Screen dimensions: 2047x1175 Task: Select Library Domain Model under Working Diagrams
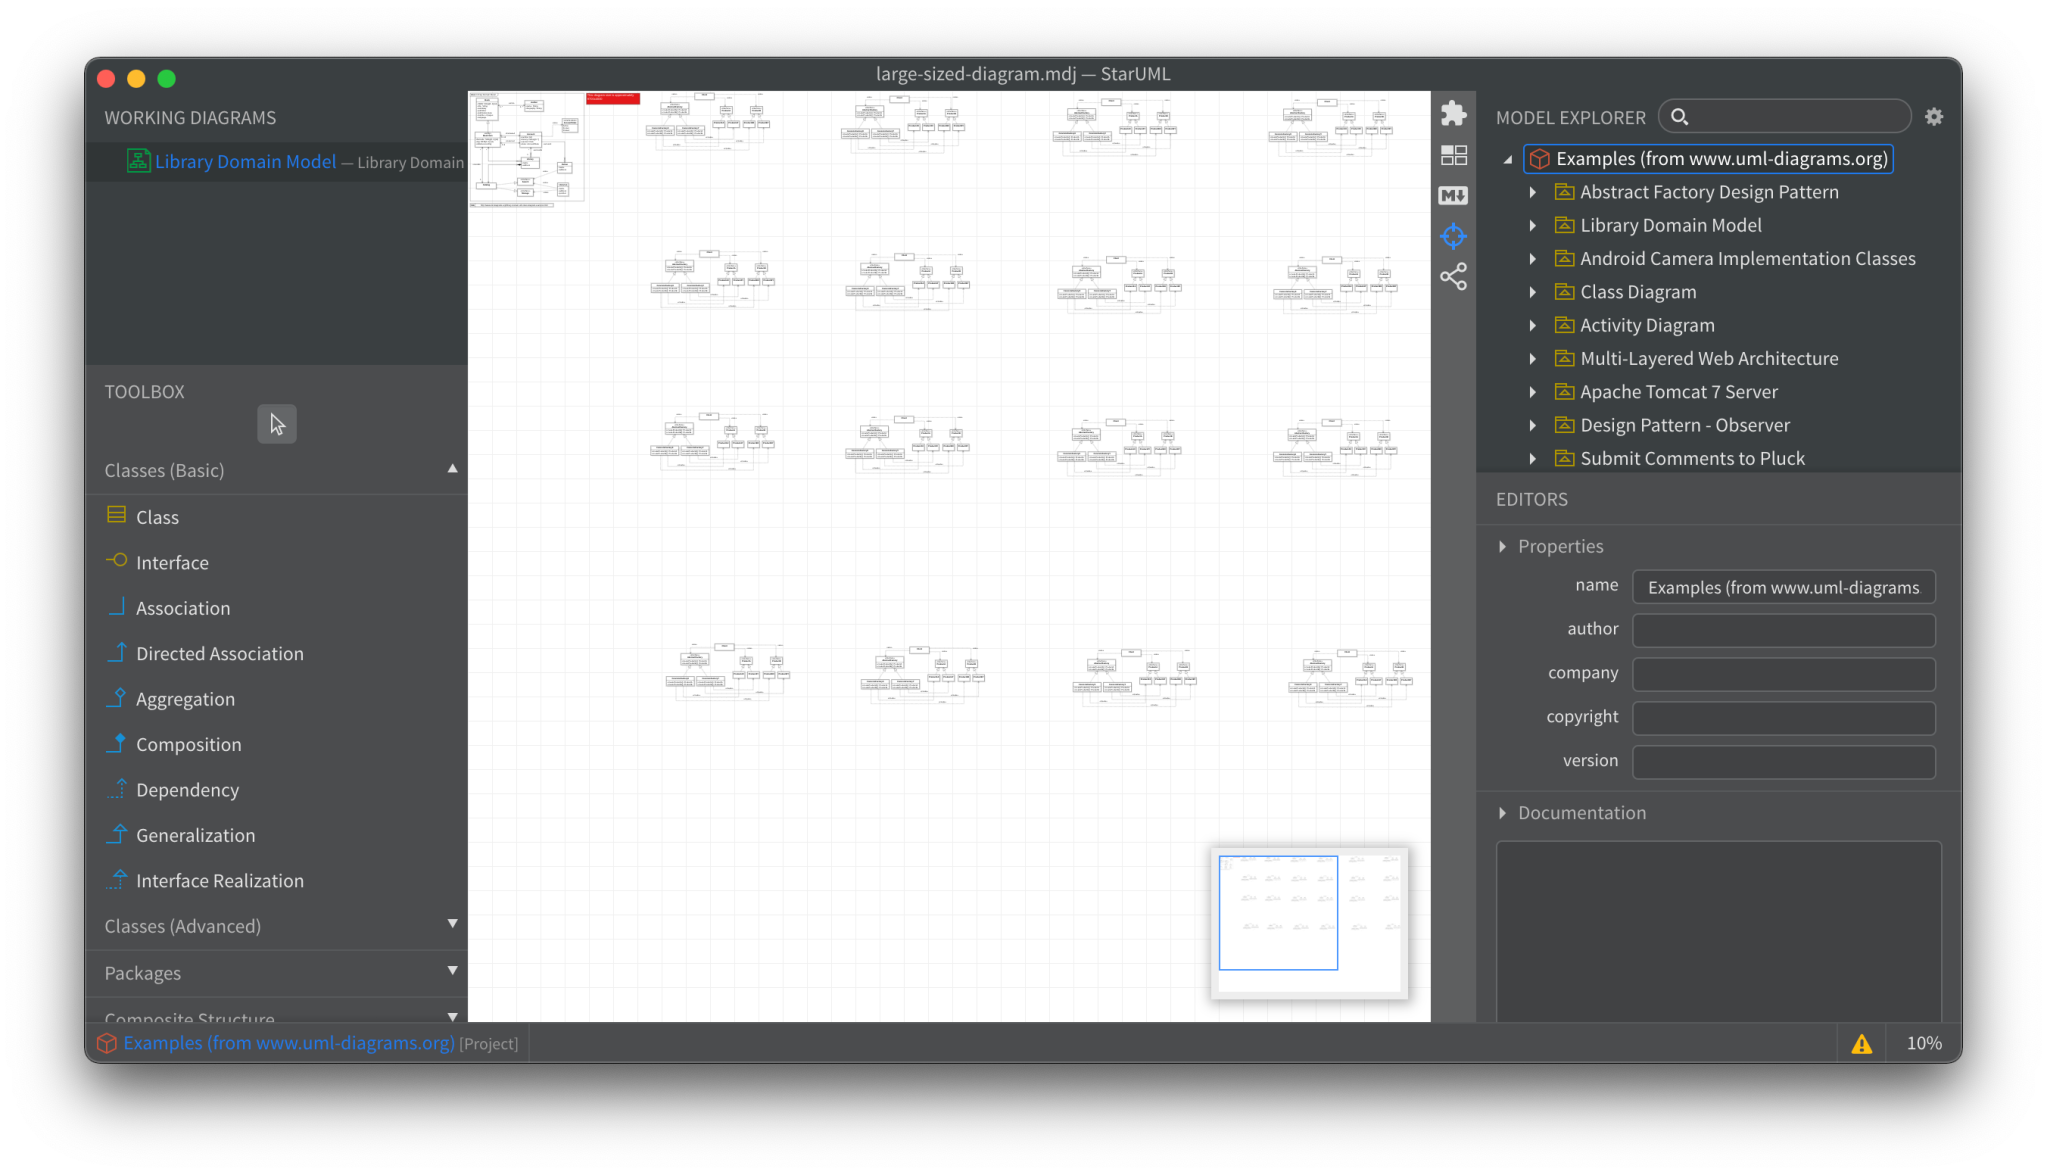pyautogui.click(x=245, y=161)
